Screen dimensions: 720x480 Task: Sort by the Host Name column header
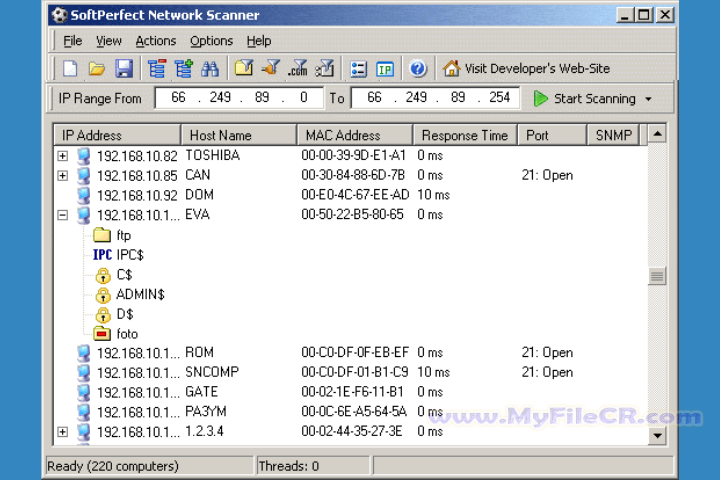point(239,136)
